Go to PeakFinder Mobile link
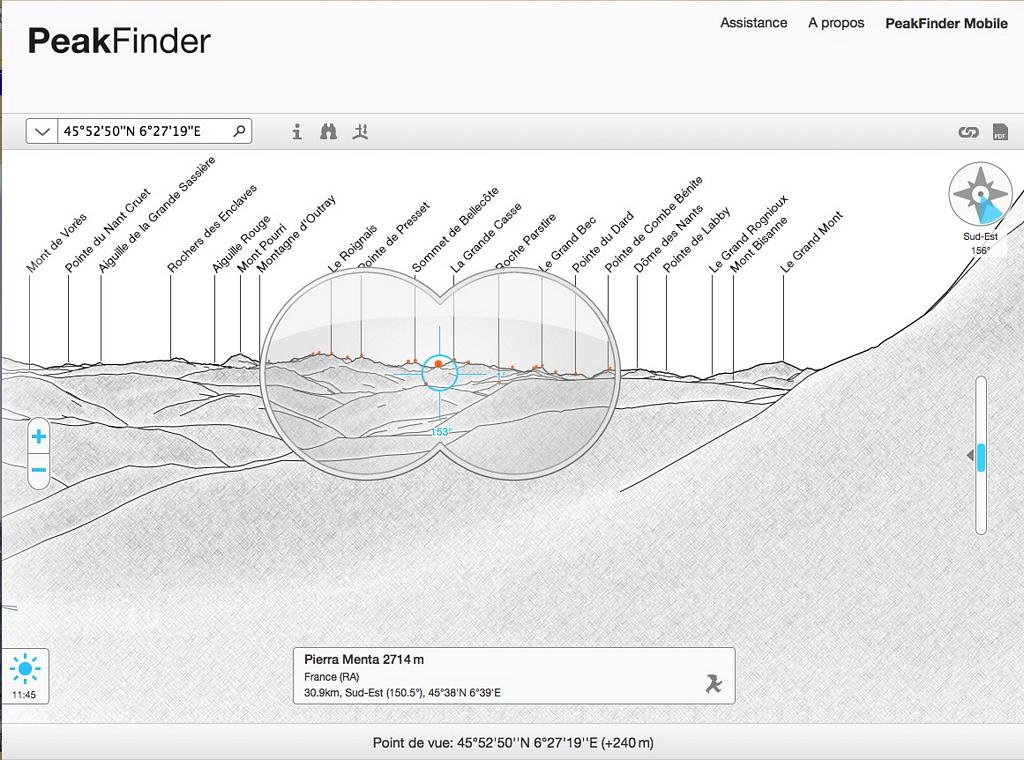 coord(946,23)
